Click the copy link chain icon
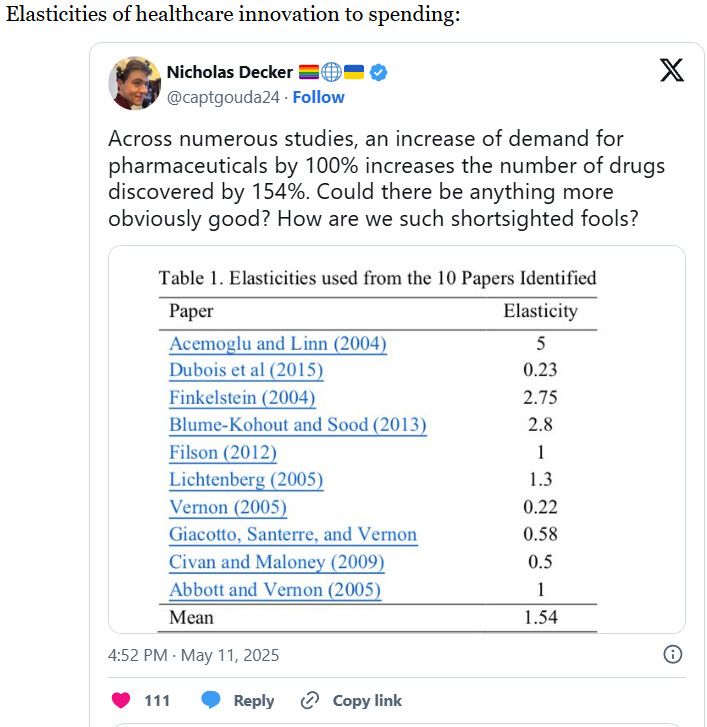This screenshot has width=707, height=727. 309,700
